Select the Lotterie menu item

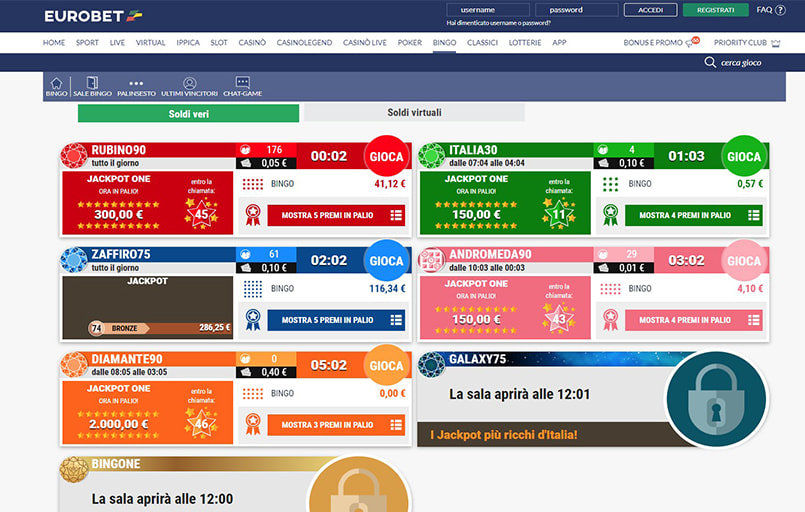[x=525, y=43]
